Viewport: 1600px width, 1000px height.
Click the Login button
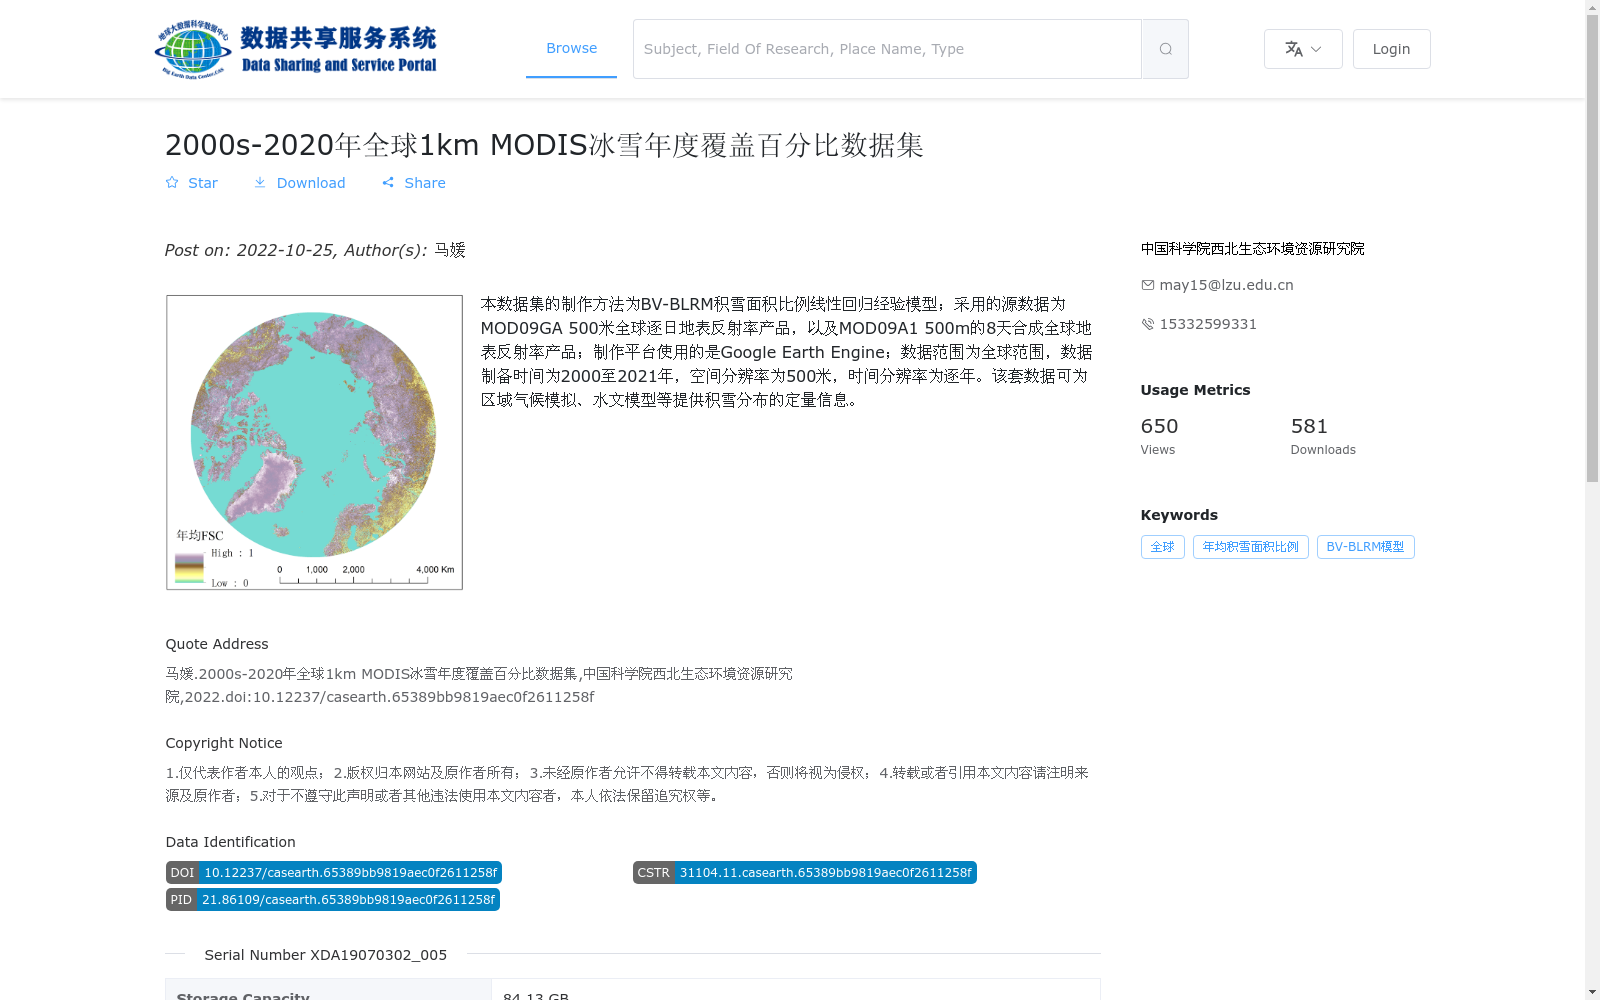[1391, 49]
